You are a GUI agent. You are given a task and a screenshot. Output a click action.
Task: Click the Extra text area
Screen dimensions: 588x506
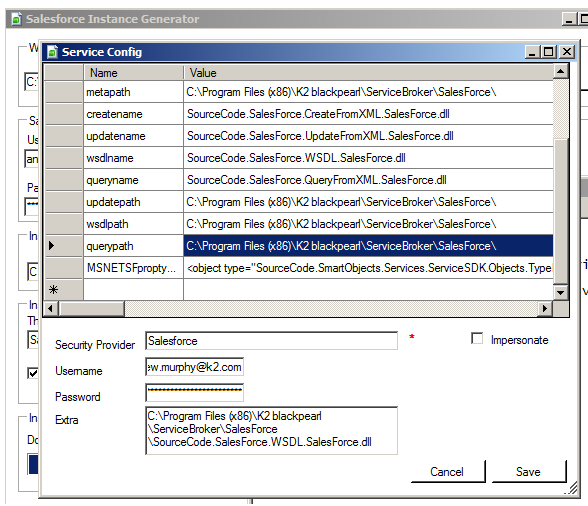coord(272,431)
